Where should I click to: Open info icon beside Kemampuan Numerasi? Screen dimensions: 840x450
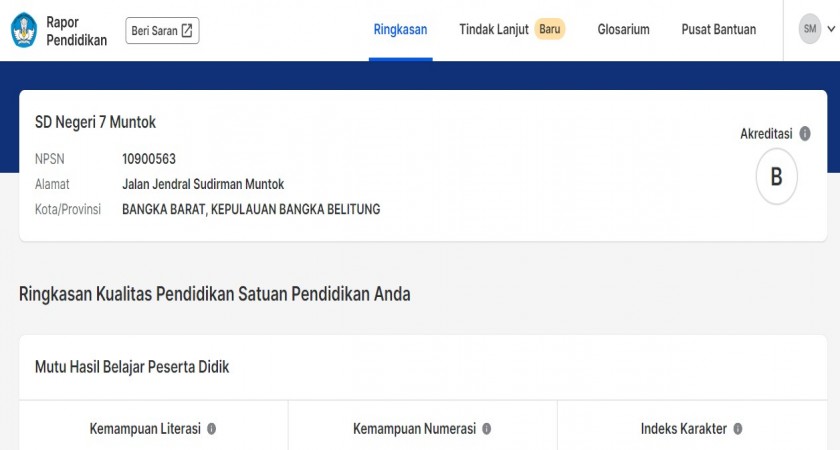[x=486, y=429]
